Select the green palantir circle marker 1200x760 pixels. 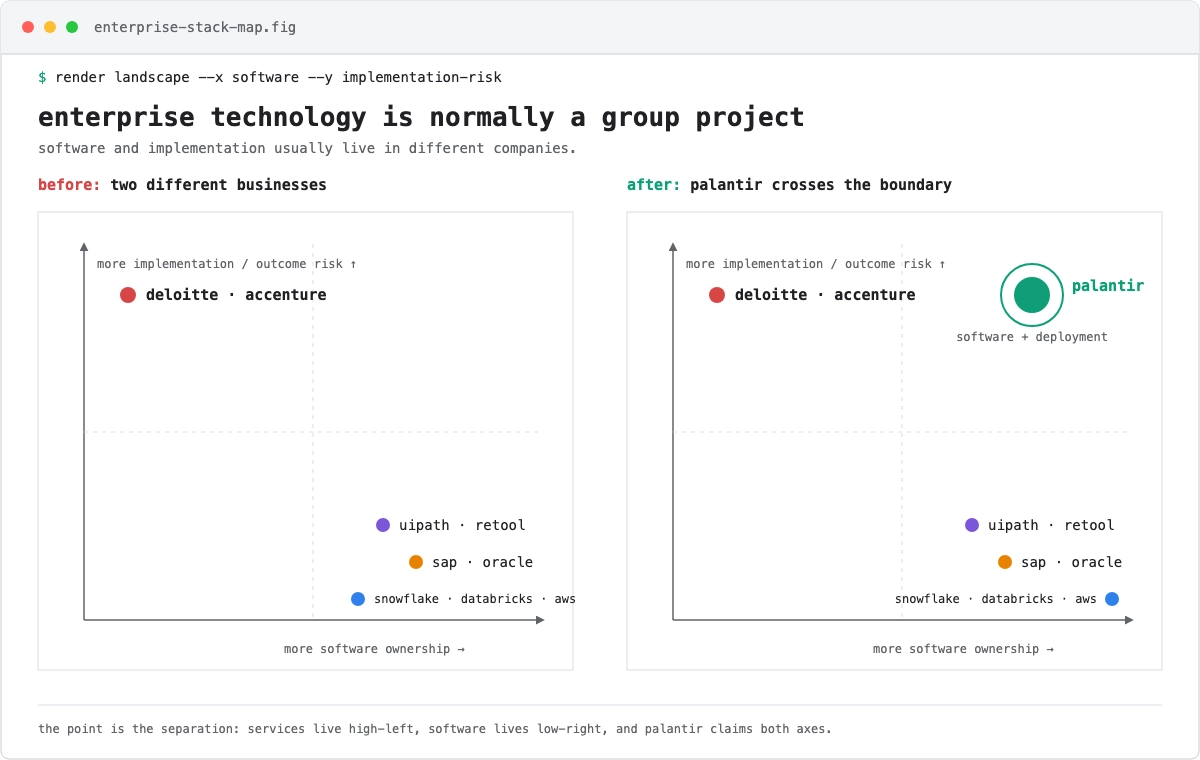pyautogui.click(x=1032, y=295)
